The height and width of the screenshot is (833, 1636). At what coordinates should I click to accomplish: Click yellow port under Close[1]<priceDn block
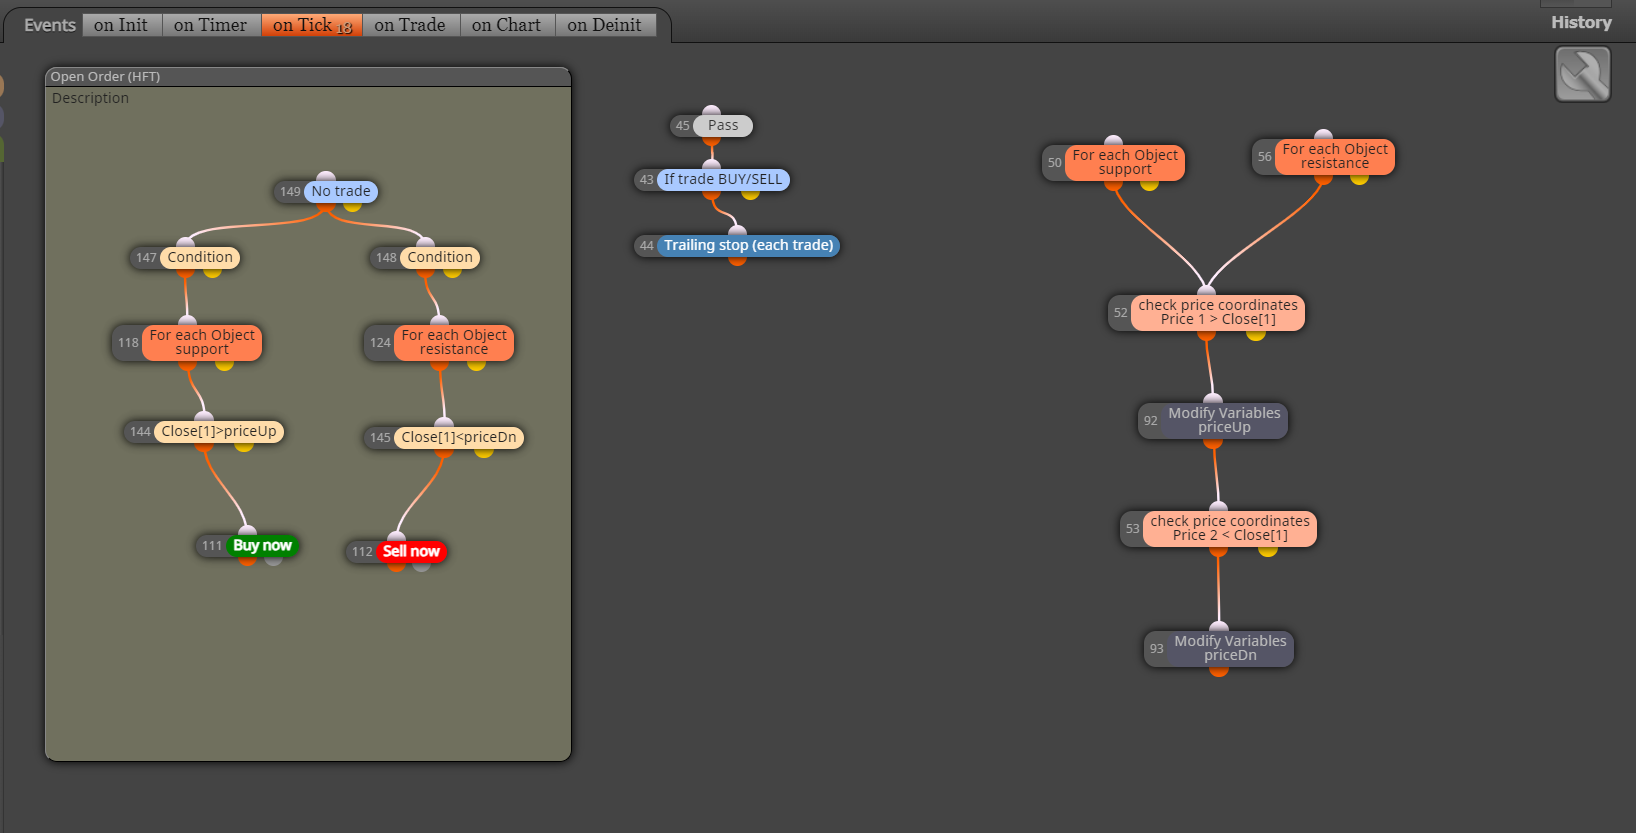pyautogui.click(x=484, y=452)
